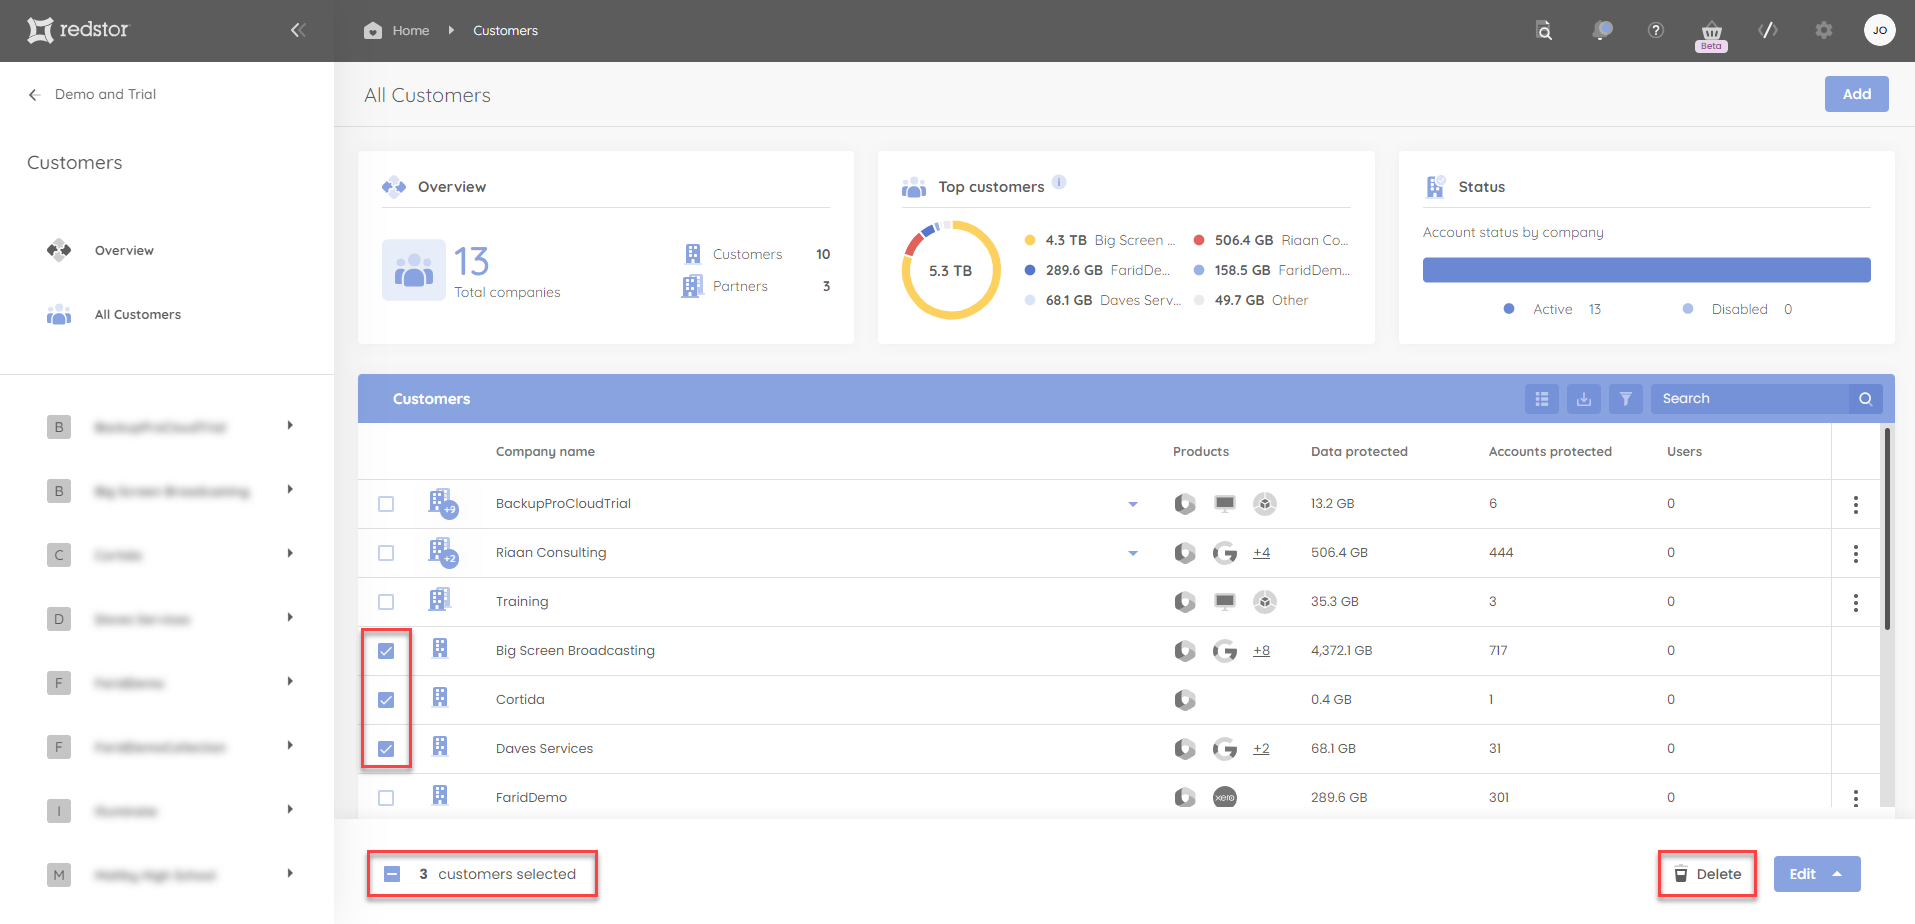Click desktop product icon in Training row
Screen dimensions: 1915x924
point(1225,601)
